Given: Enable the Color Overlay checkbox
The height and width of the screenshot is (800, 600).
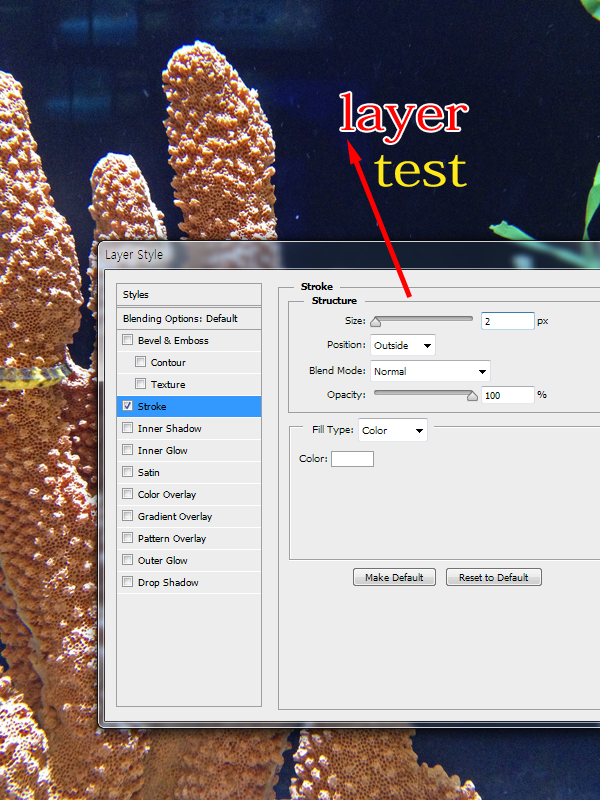Looking at the screenshot, I should tap(128, 493).
